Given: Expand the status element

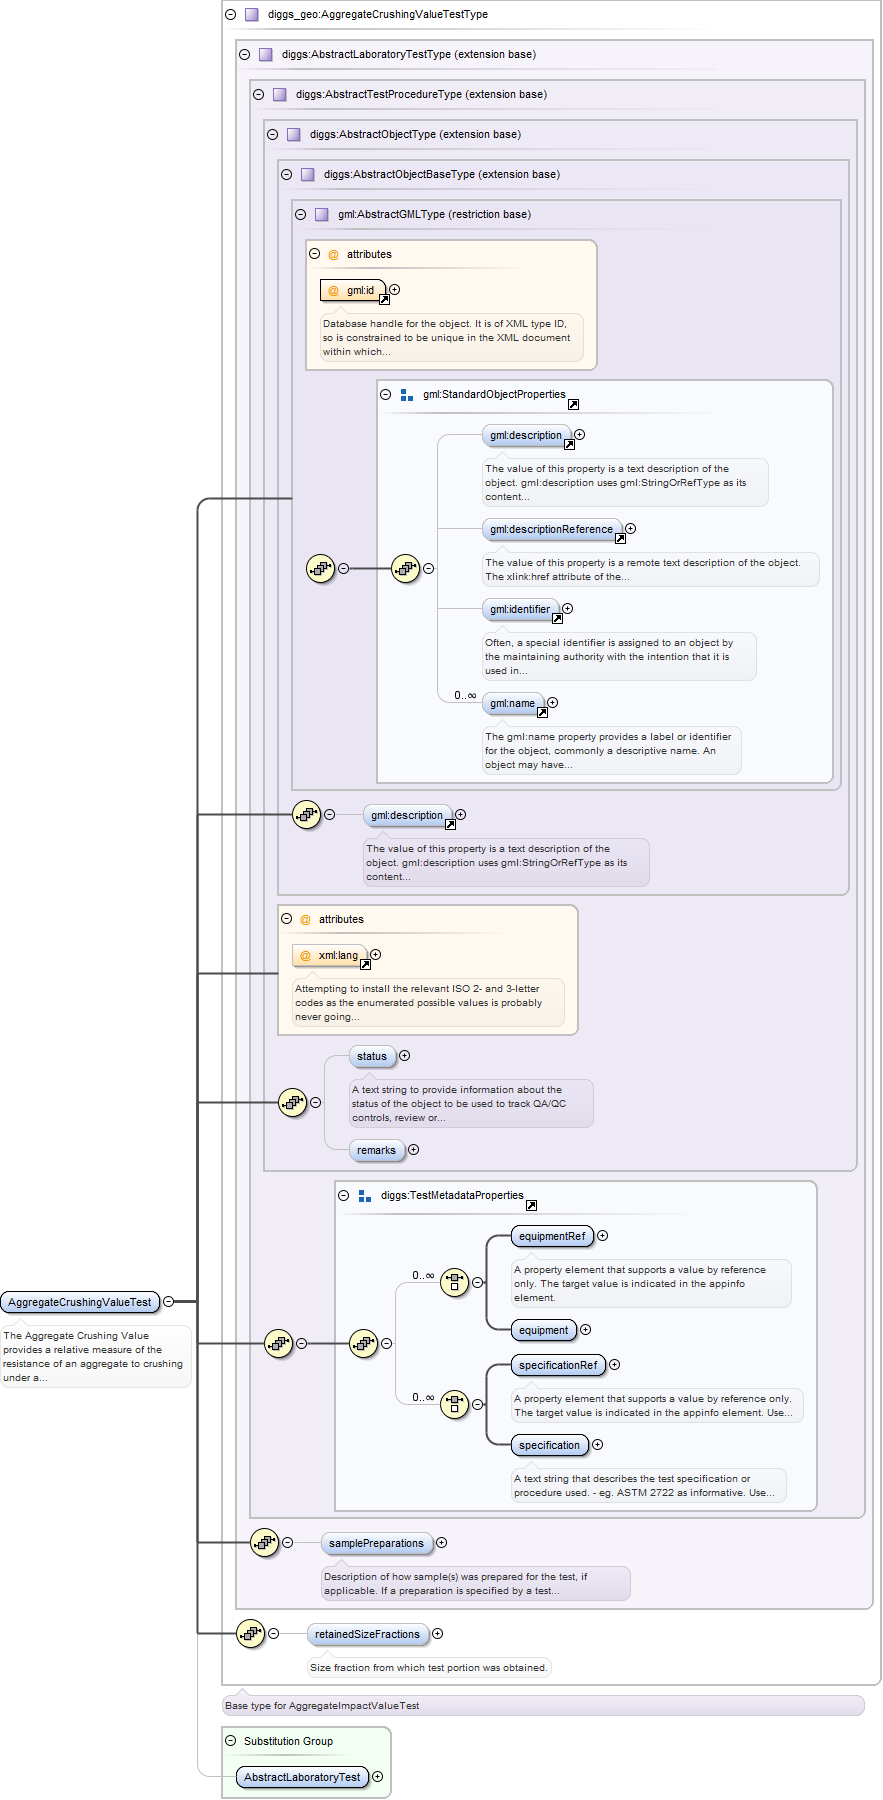Looking at the screenshot, I should click(404, 1056).
